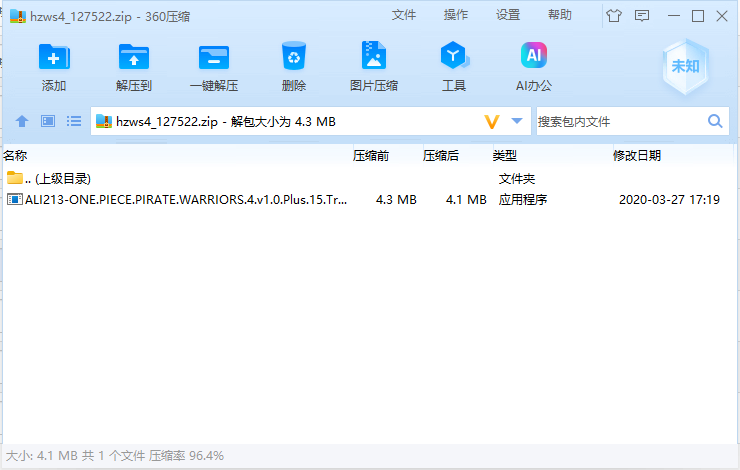Open the 工具 (Tools) hexagon icon
This screenshot has width=740, height=470.
(454, 56)
